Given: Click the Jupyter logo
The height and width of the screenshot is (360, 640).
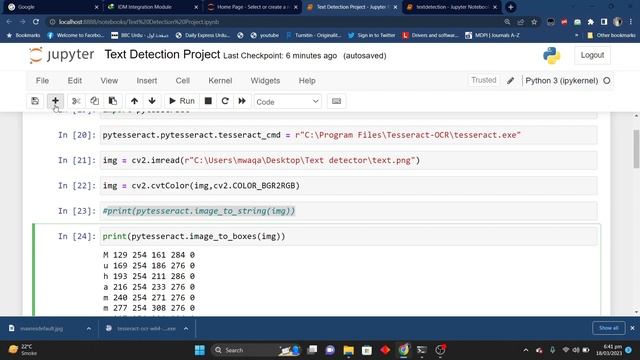Looking at the screenshot, I should pyautogui.click(x=62, y=55).
